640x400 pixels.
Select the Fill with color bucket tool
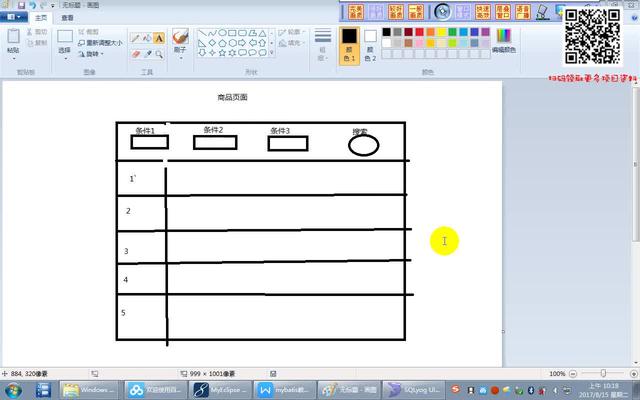click(147, 38)
